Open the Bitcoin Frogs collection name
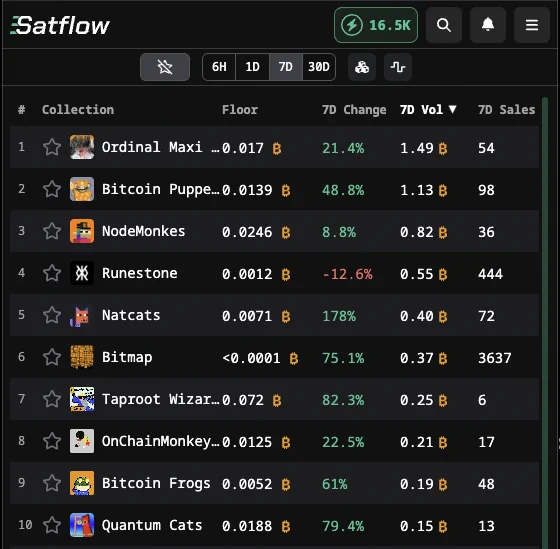 click(156, 483)
